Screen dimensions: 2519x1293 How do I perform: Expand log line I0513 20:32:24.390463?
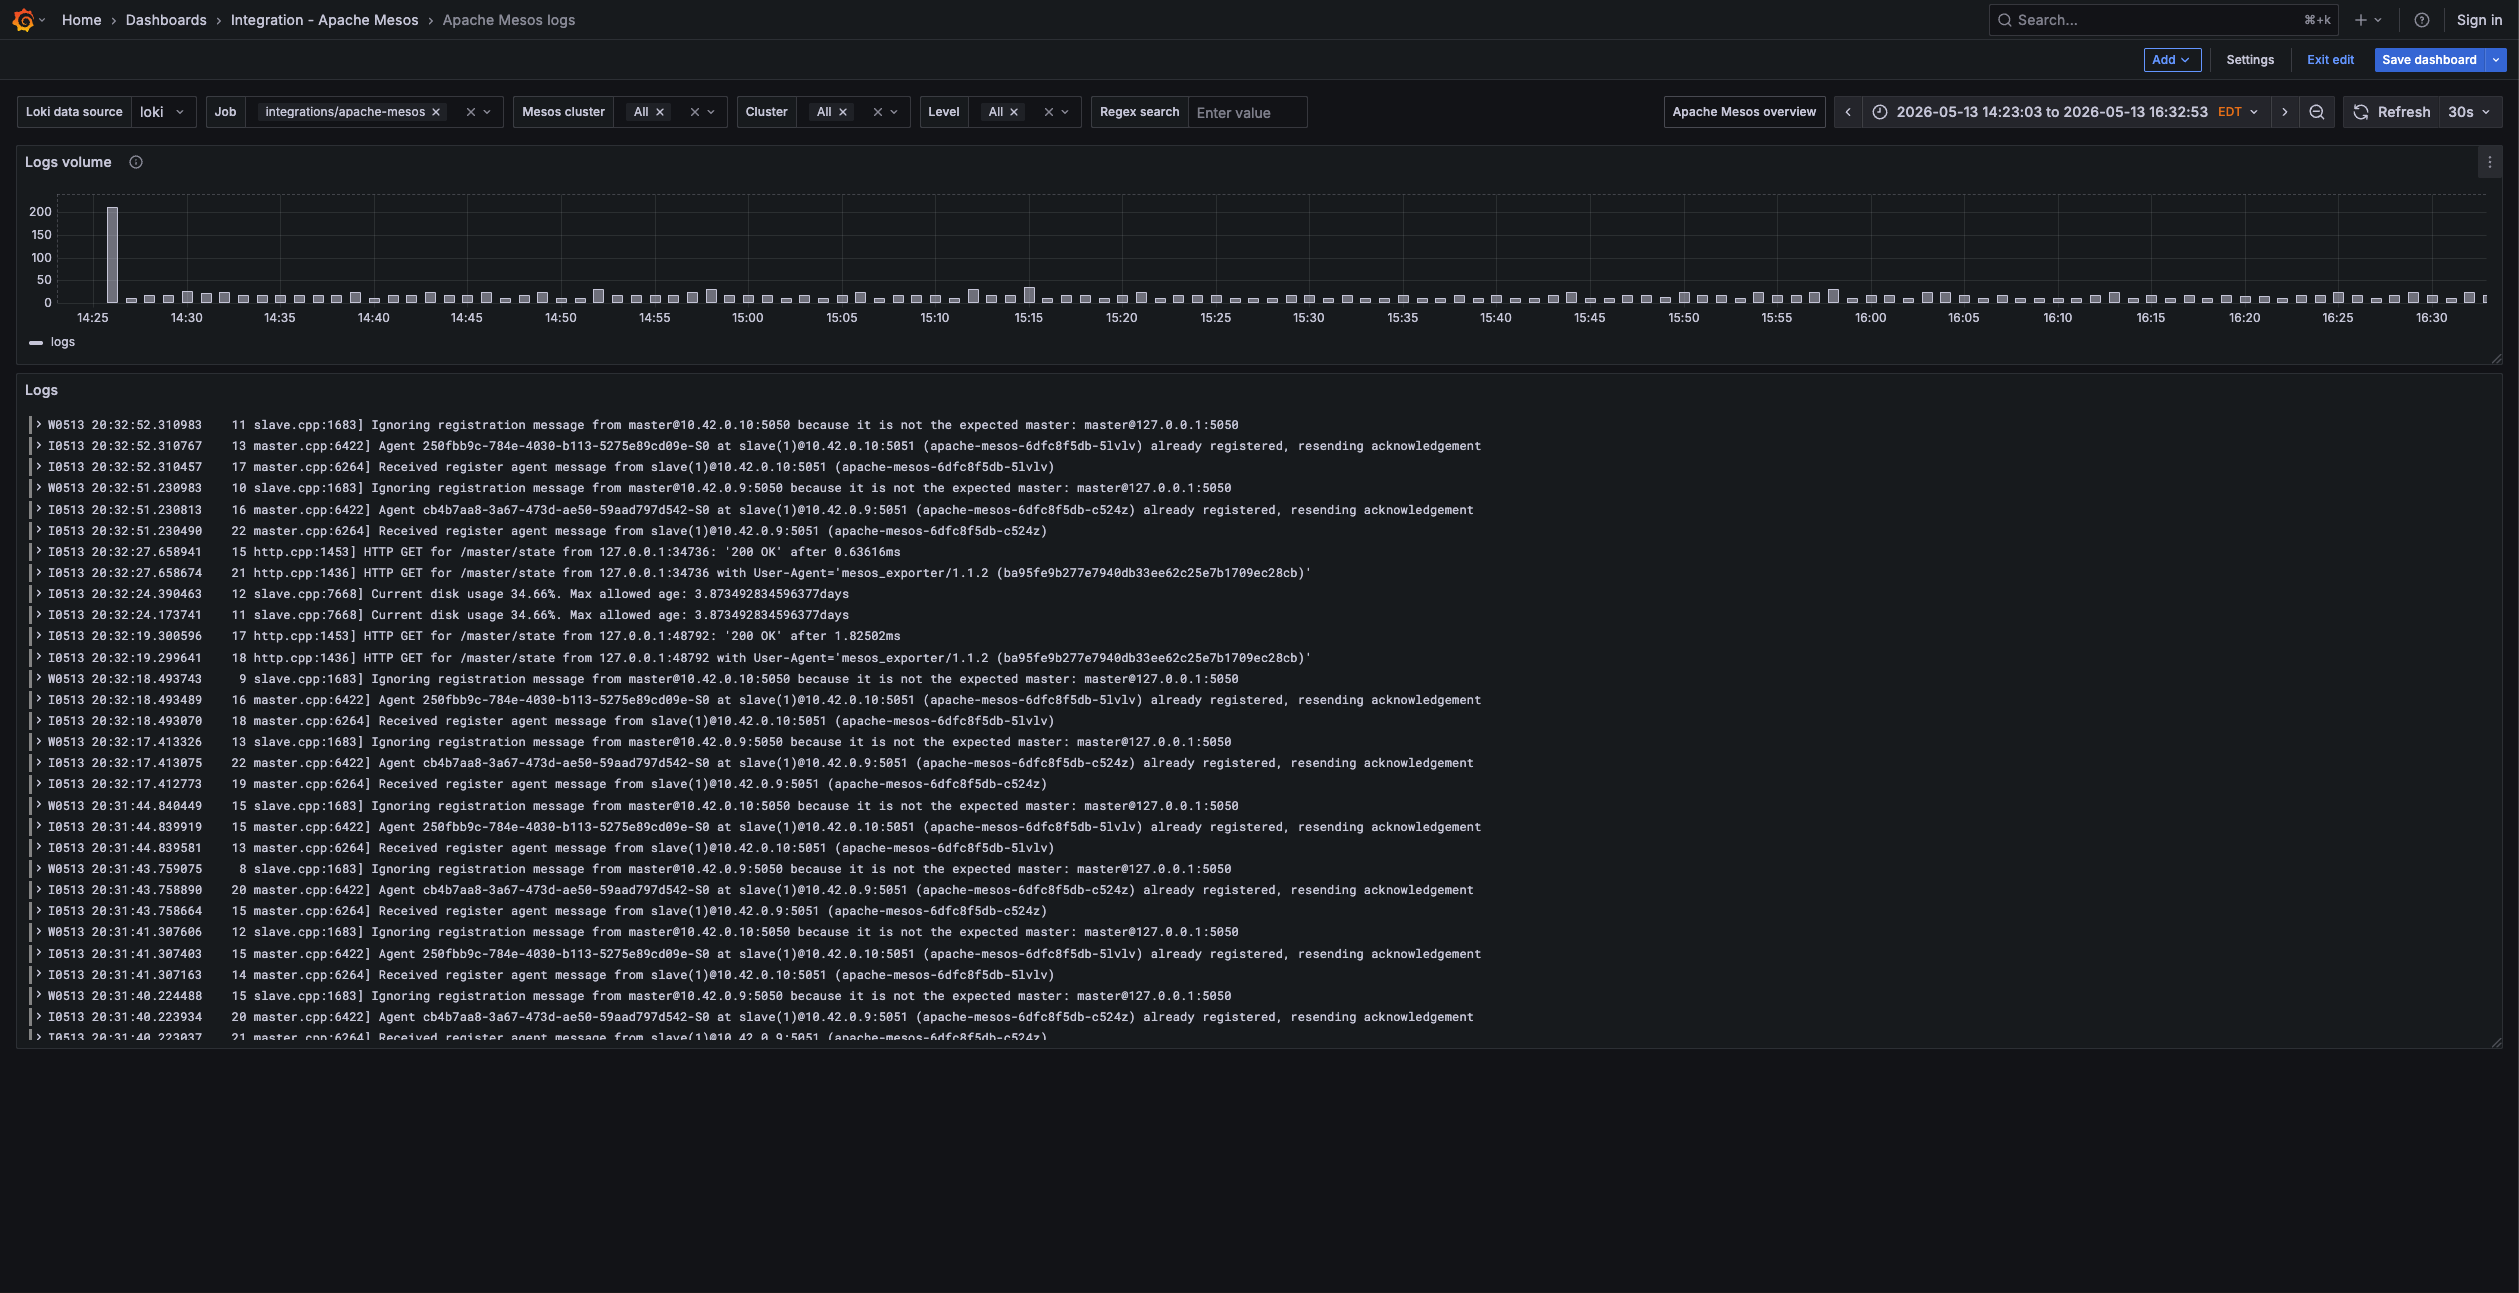[38, 594]
